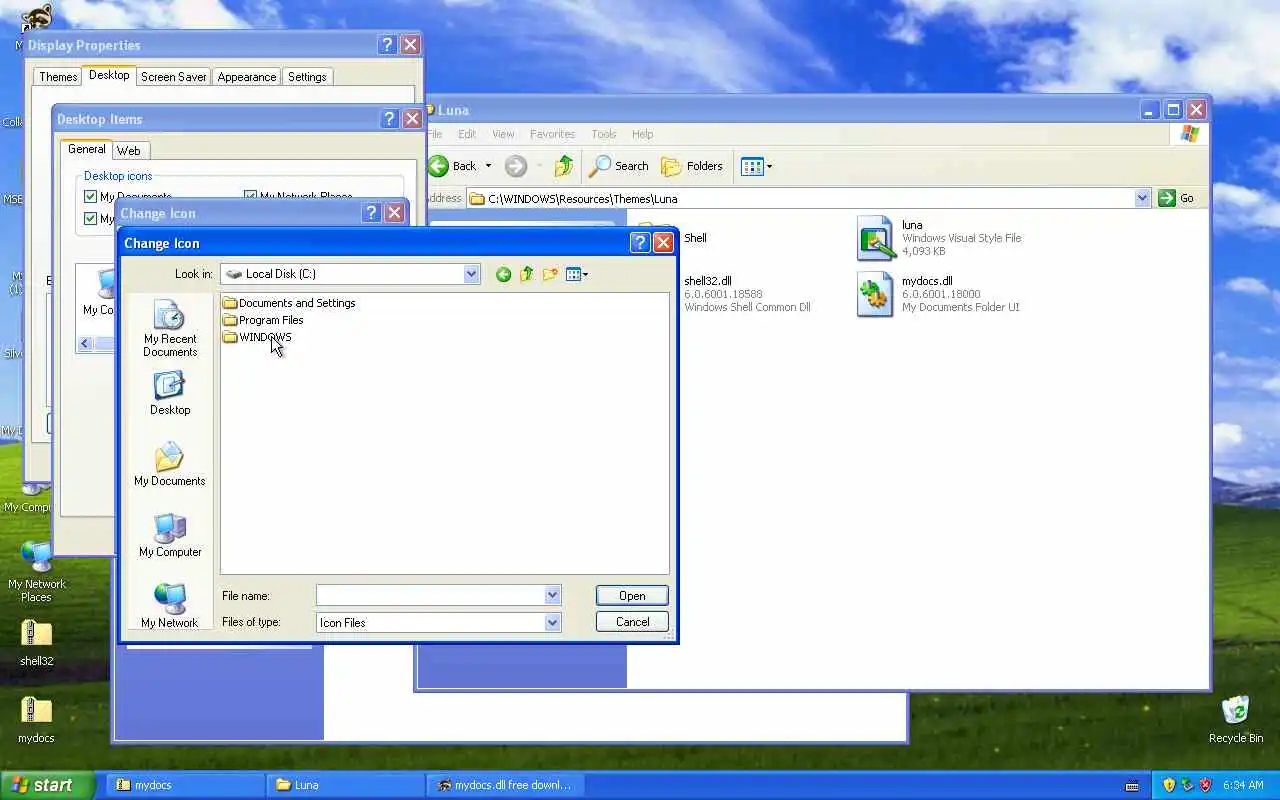This screenshot has width=1280, height=800.
Task: Open the Views dropdown in the Luna toolbar
Action: [756, 166]
